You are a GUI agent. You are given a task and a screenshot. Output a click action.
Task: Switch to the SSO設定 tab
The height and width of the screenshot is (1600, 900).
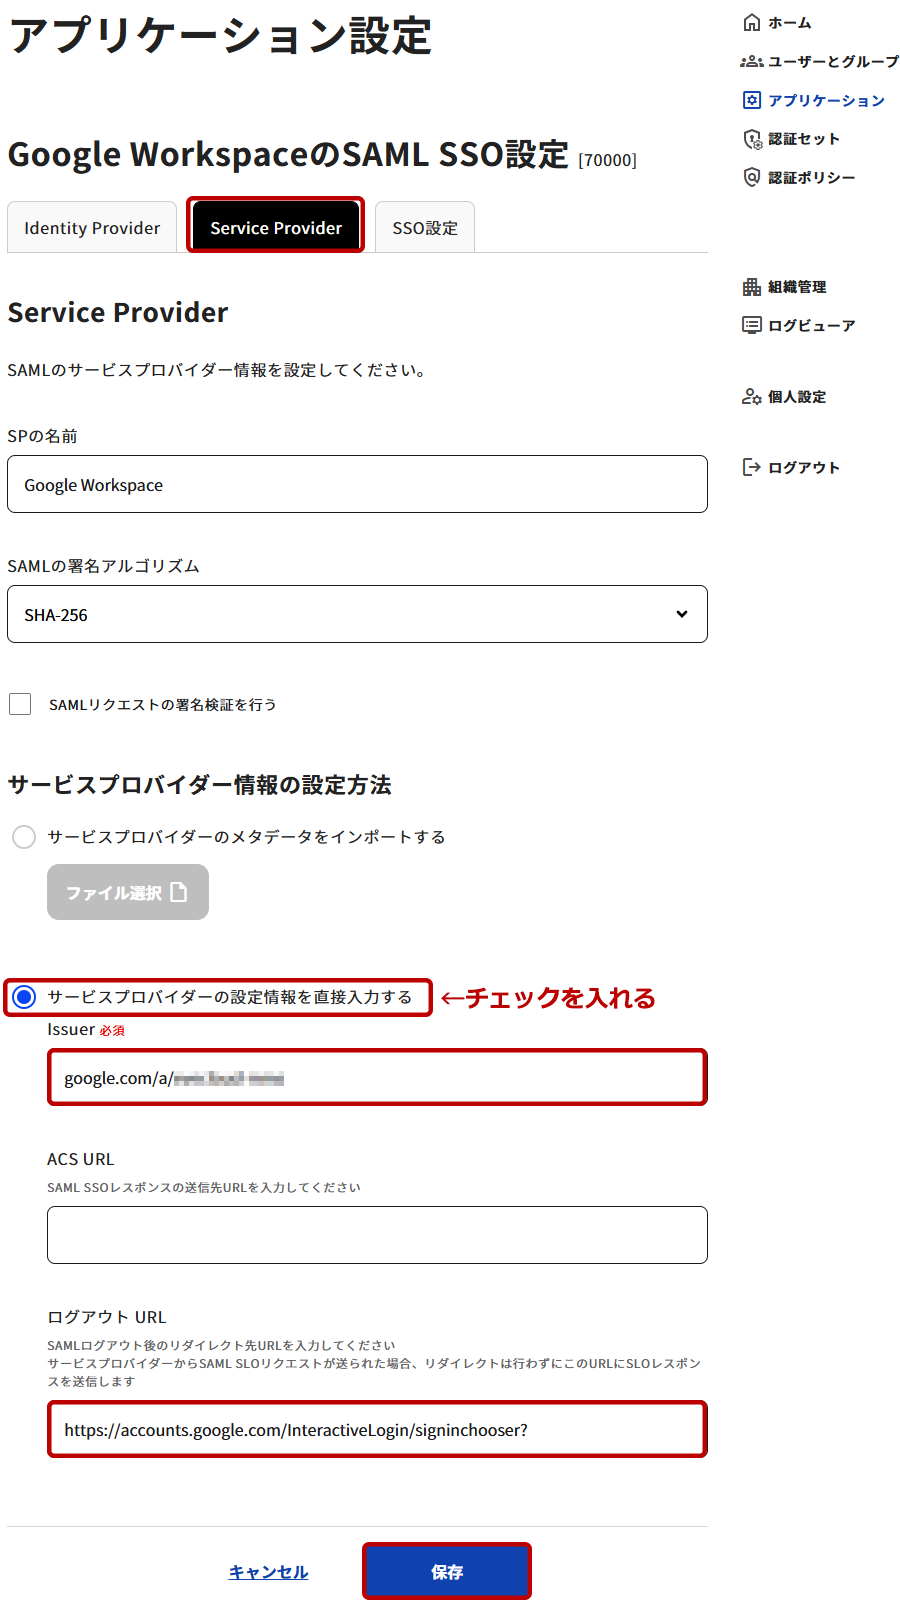coord(425,228)
